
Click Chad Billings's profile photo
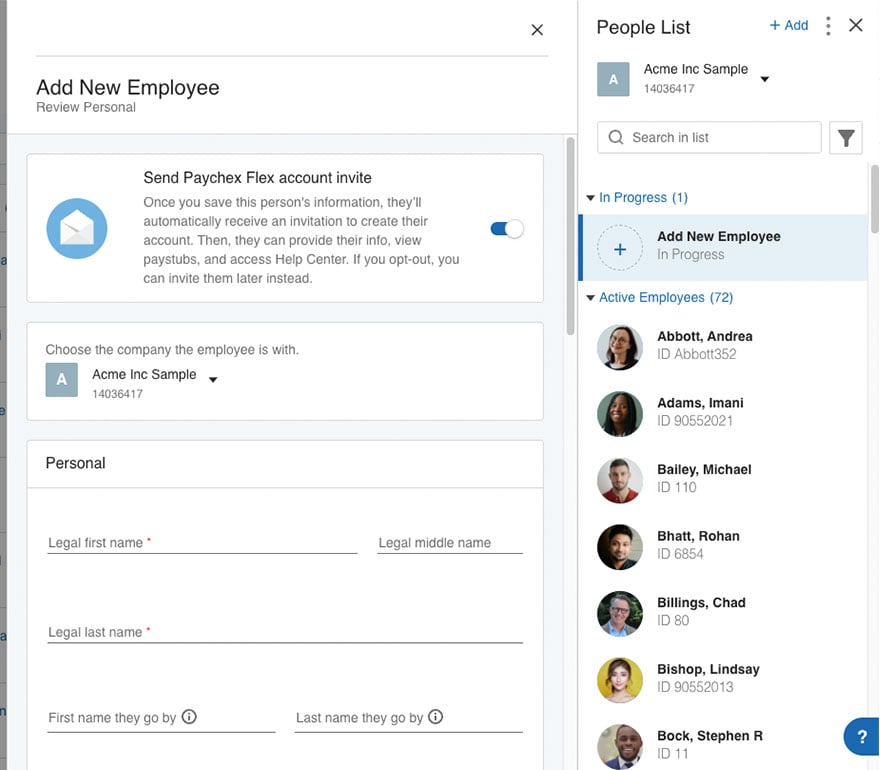[620, 613]
